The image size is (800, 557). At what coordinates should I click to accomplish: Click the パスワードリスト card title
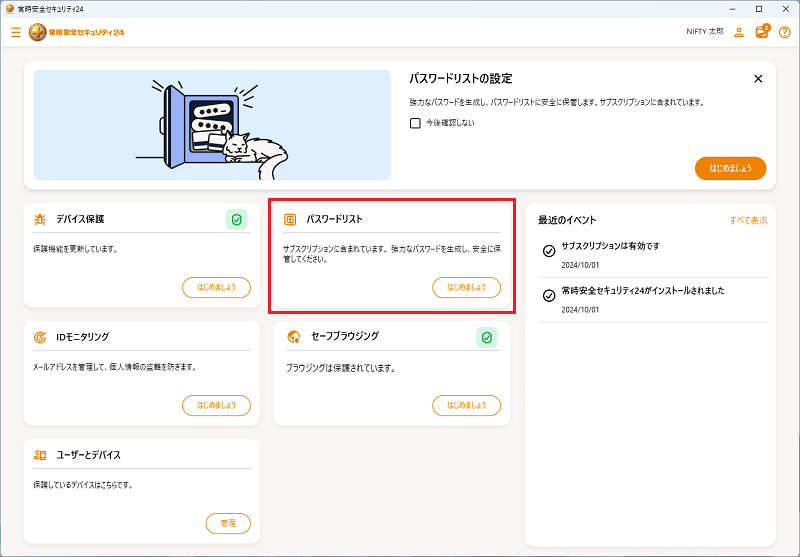(x=334, y=219)
